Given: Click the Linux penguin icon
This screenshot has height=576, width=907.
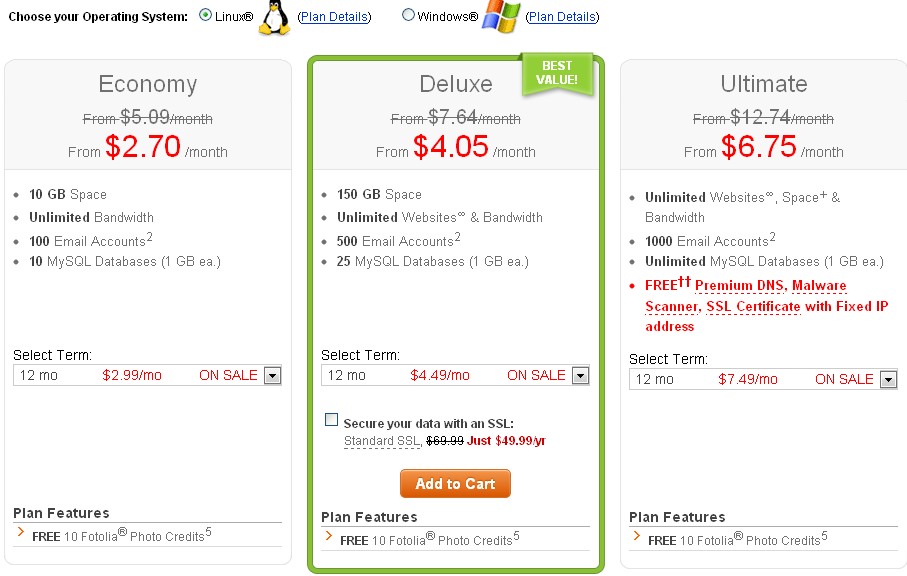Looking at the screenshot, I should click(x=275, y=18).
